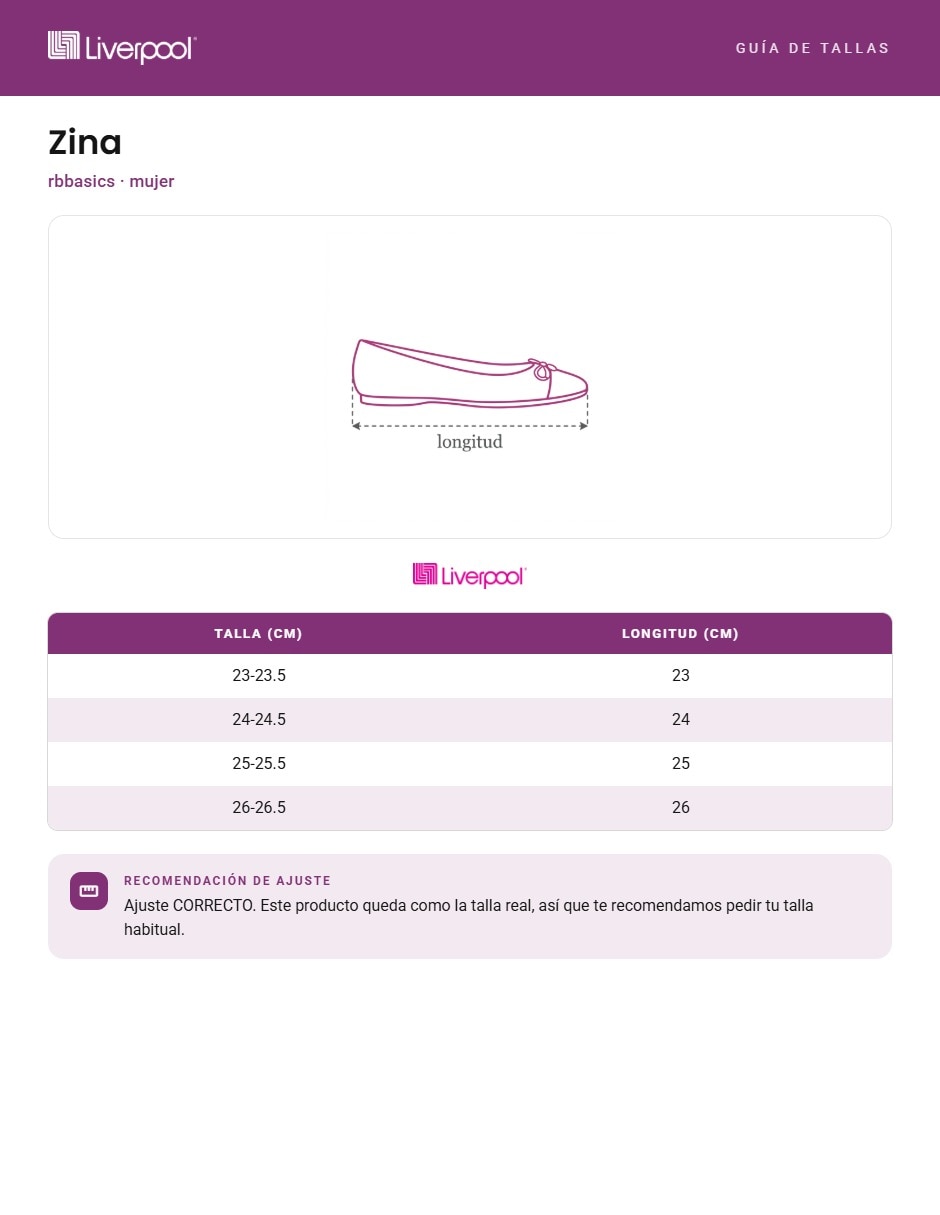Click the Ajuste CORRECTO recommendation text
Viewport: 940px width, 1215px height.
(x=469, y=918)
